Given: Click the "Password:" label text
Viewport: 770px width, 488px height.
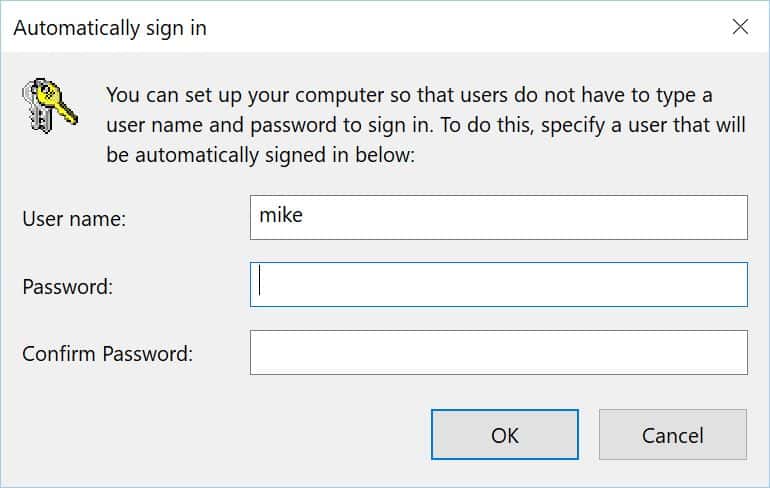Looking at the screenshot, I should [x=68, y=287].
